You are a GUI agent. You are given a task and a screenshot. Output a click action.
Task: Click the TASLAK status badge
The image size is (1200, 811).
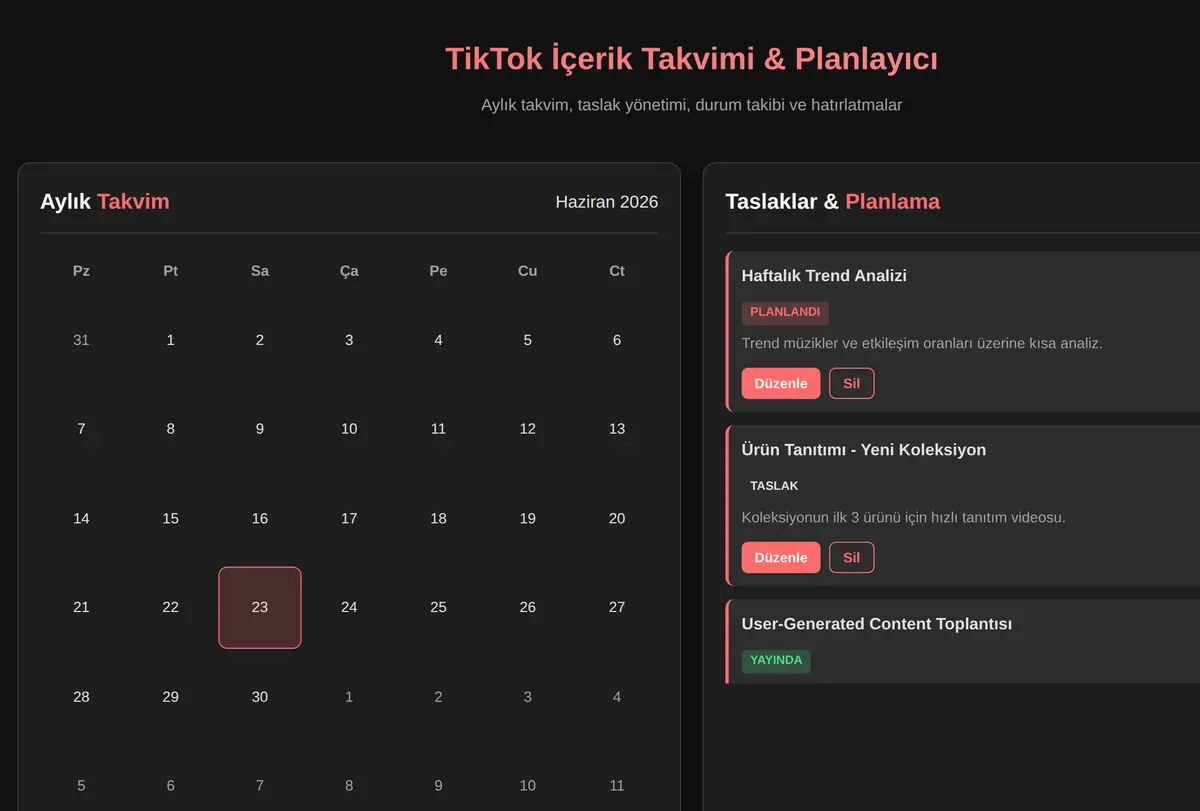point(774,486)
